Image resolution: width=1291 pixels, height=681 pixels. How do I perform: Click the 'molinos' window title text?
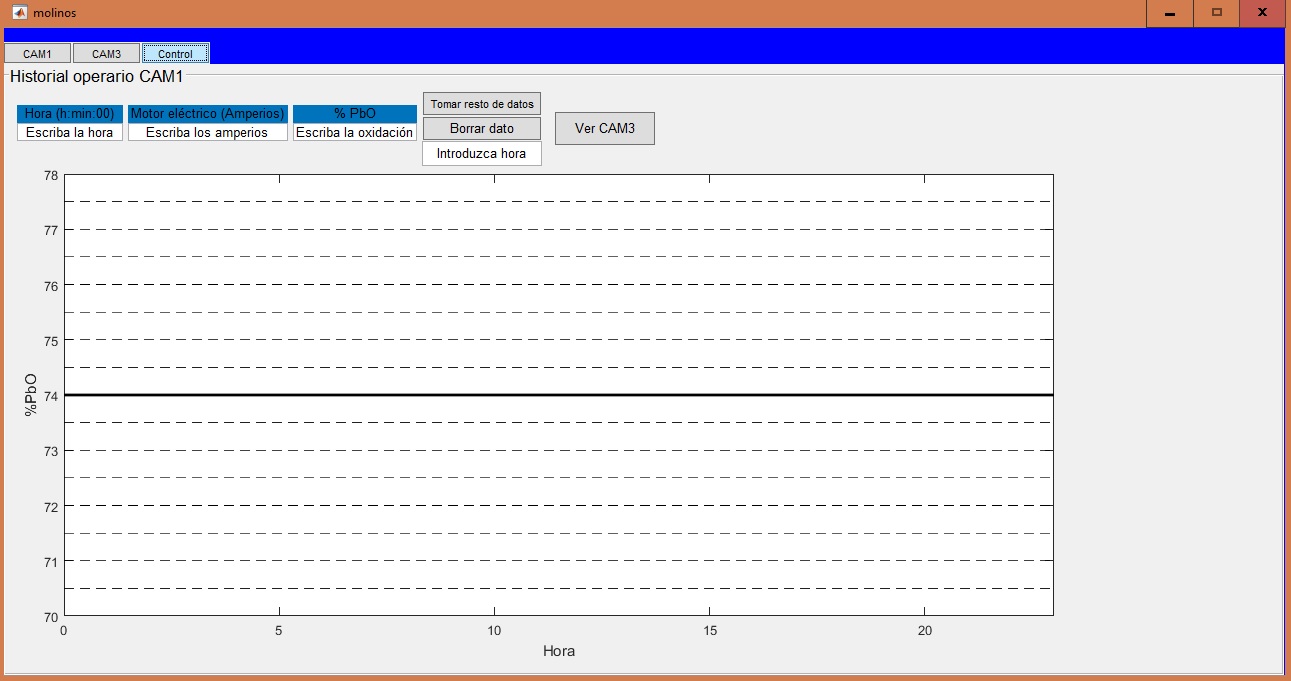coord(54,13)
